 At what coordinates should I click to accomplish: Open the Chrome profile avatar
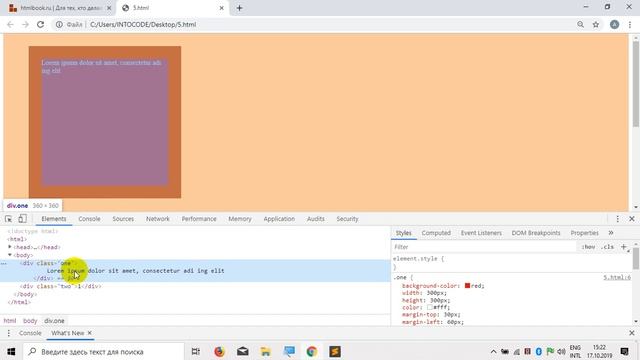click(x=614, y=24)
